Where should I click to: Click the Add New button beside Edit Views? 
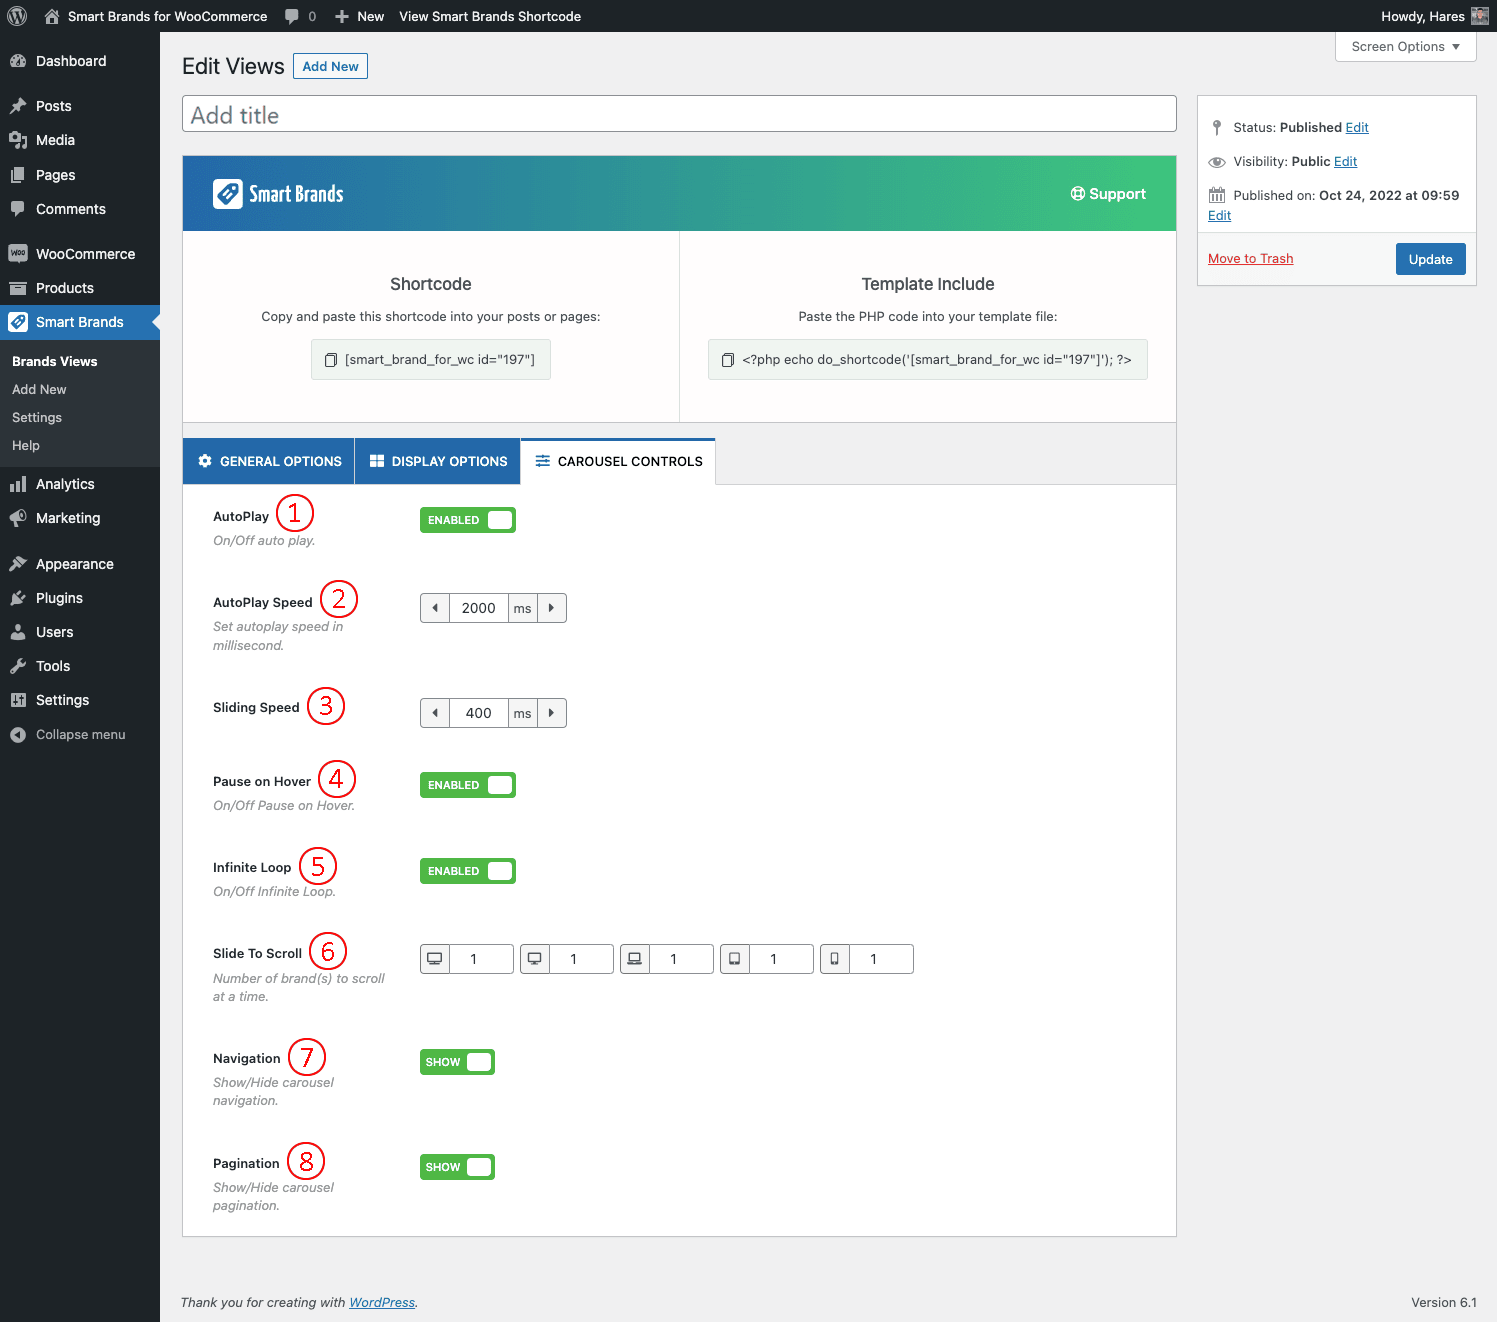(330, 66)
